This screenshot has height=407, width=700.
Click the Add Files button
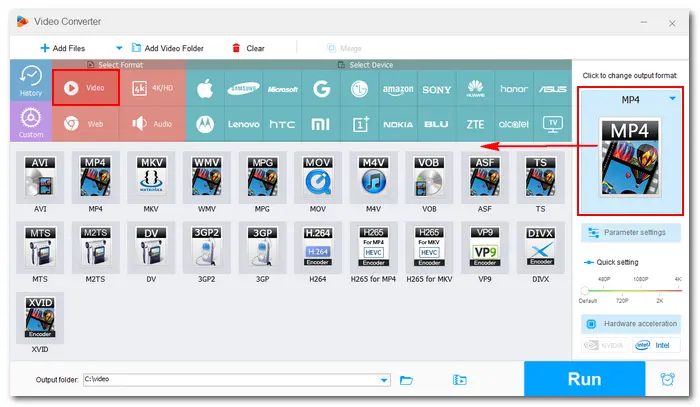(x=63, y=48)
